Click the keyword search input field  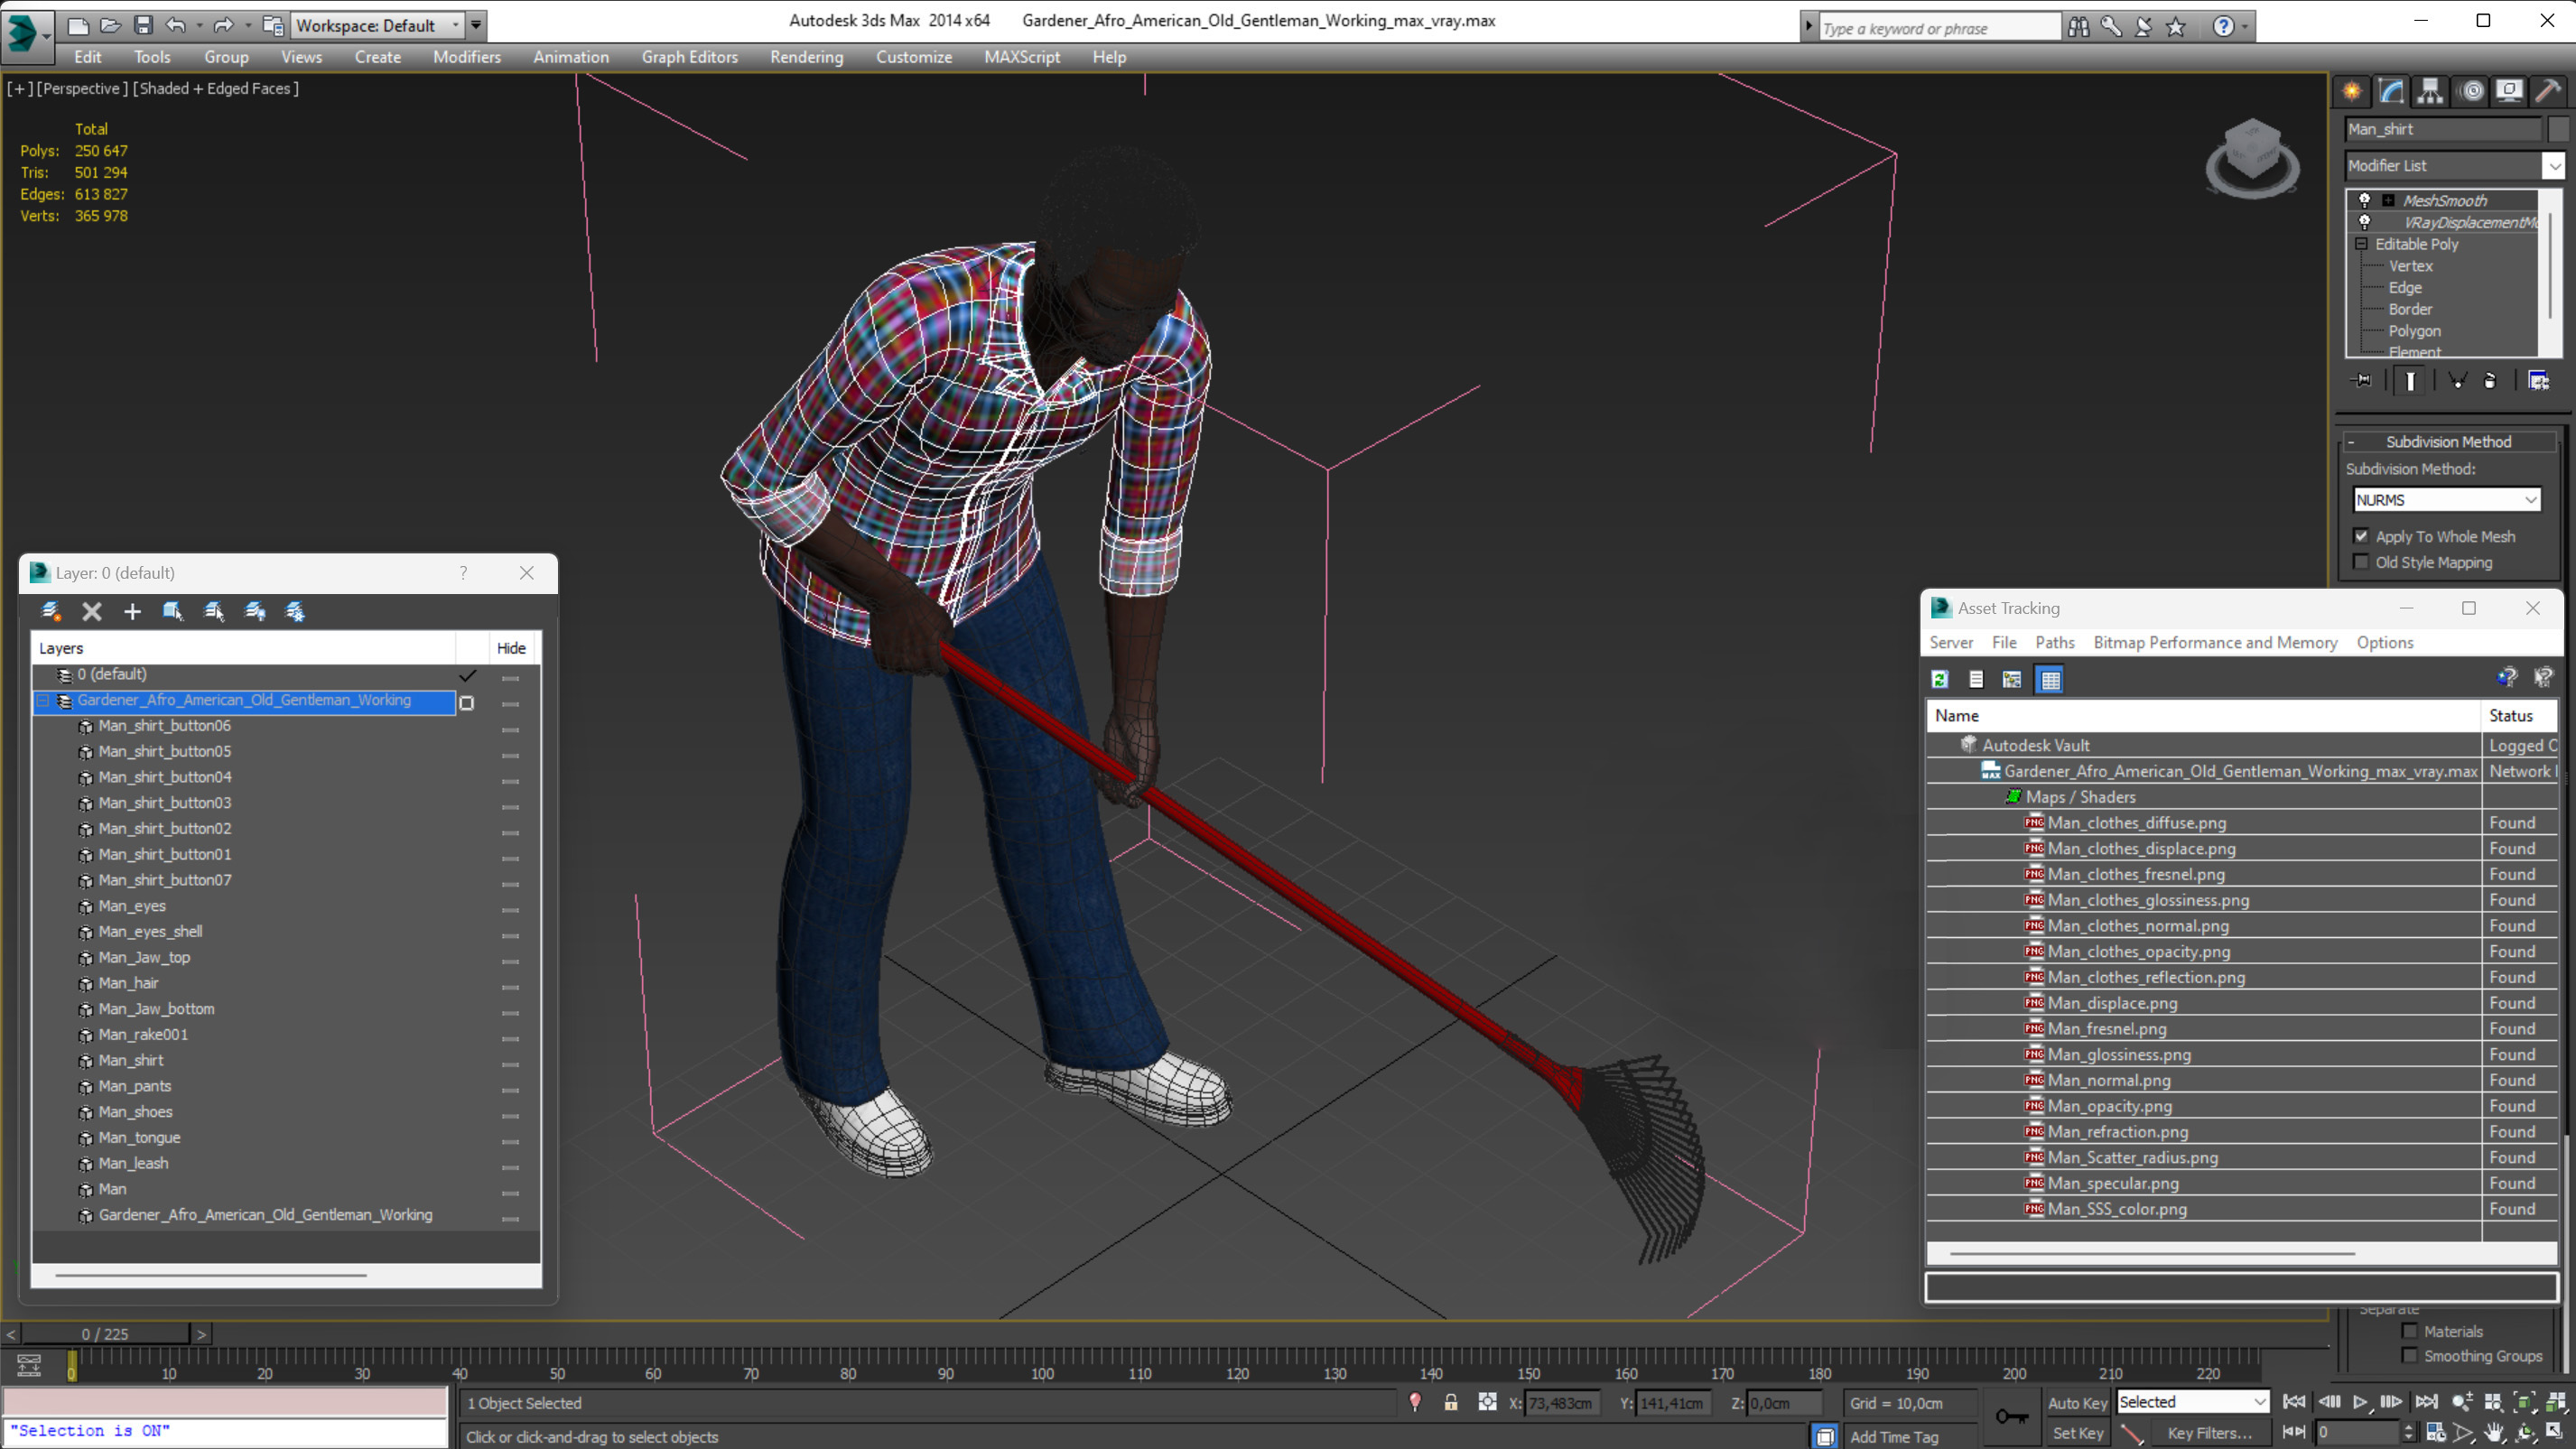coord(1939,27)
